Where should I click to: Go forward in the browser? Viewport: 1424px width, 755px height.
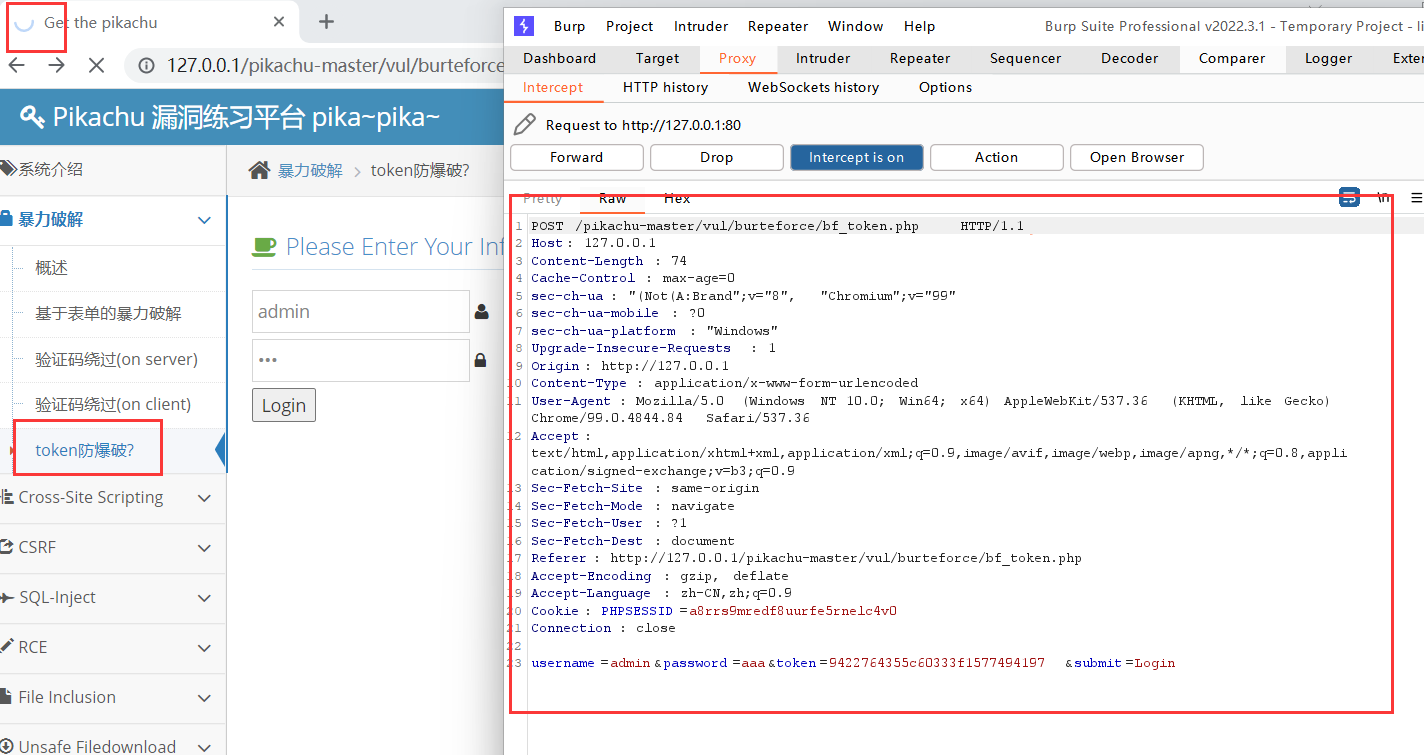(56, 65)
